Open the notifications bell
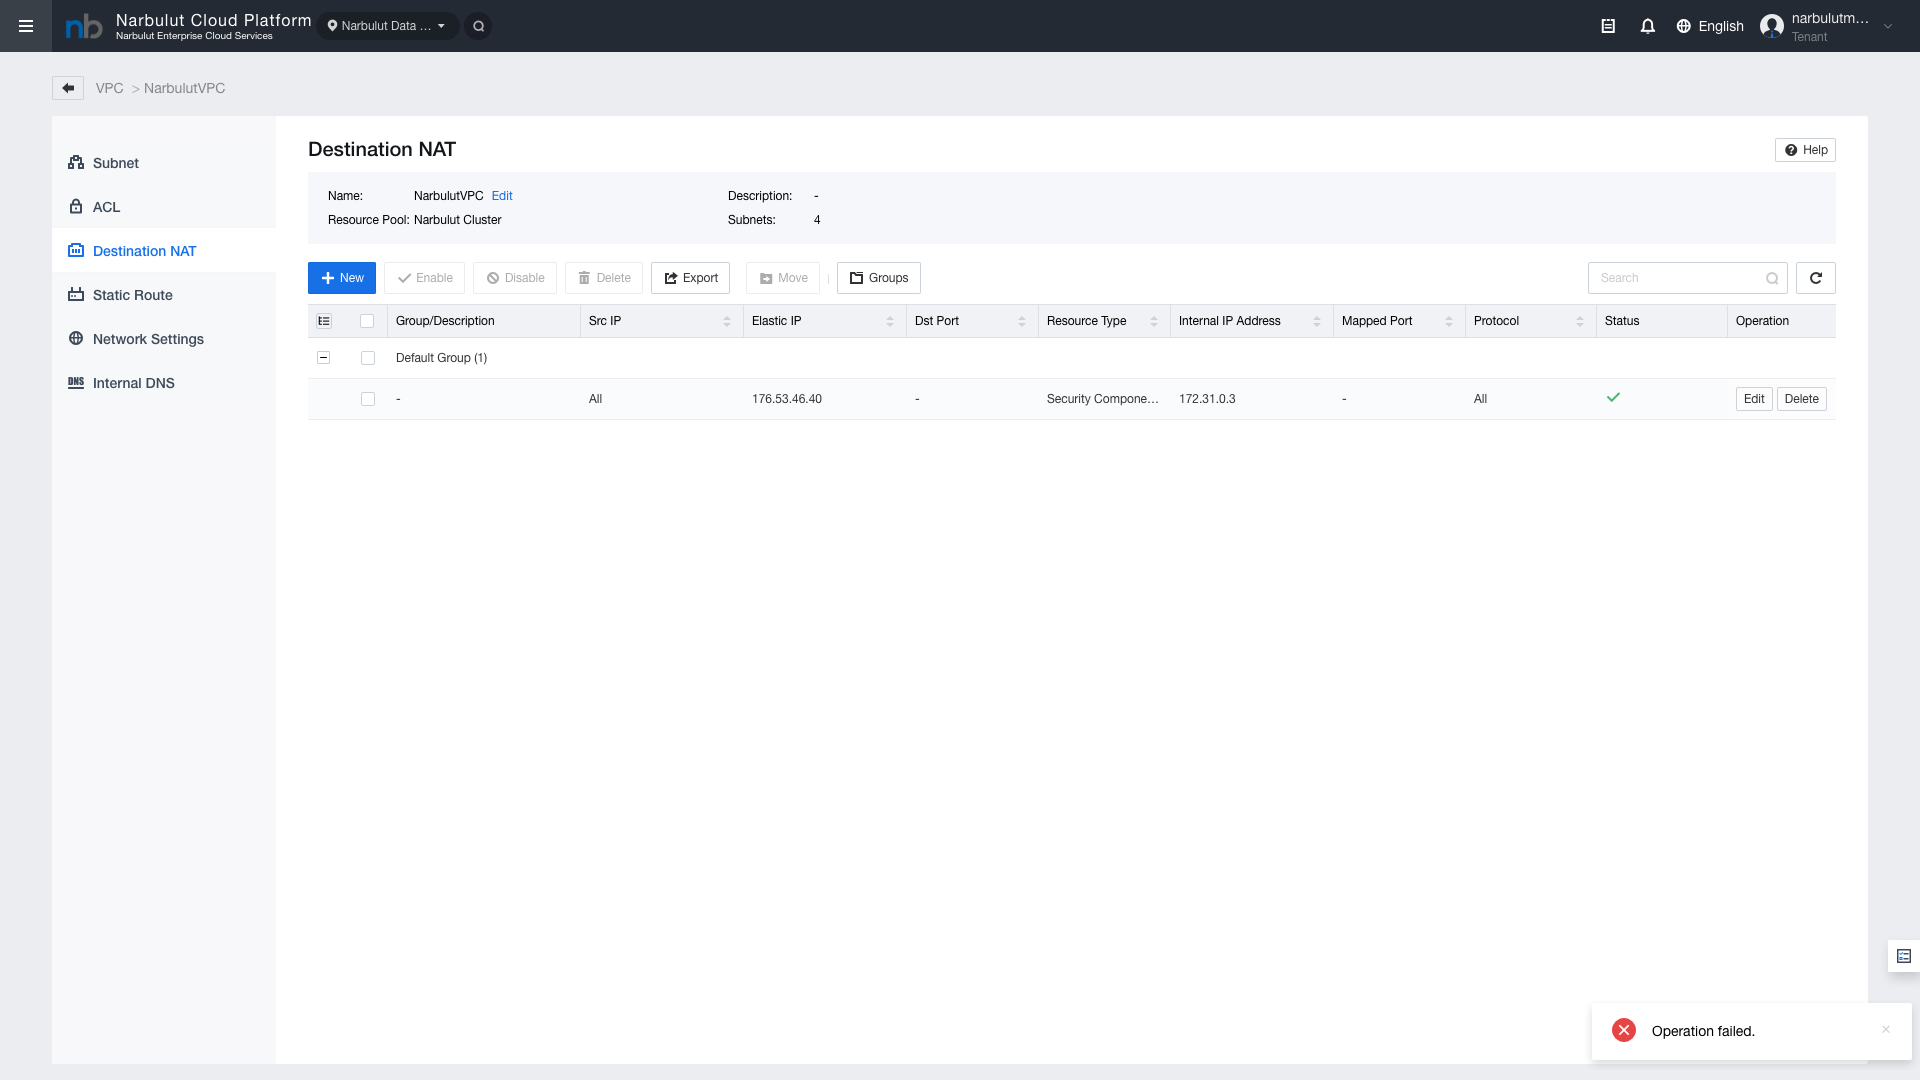The height and width of the screenshot is (1080, 1920). click(1648, 26)
